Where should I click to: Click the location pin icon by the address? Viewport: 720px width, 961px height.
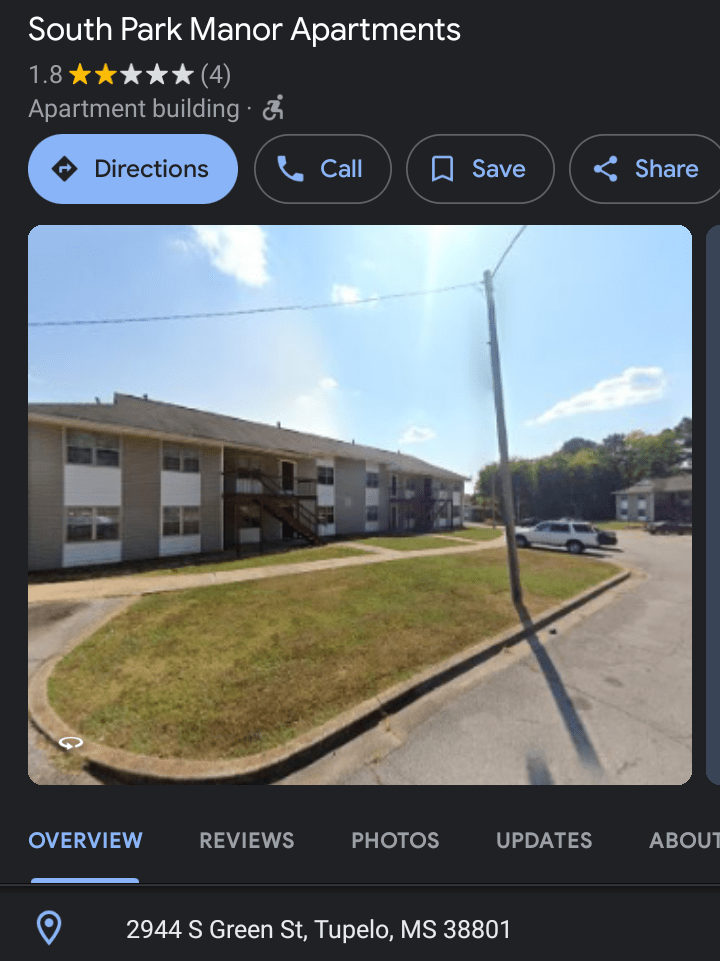49,928
